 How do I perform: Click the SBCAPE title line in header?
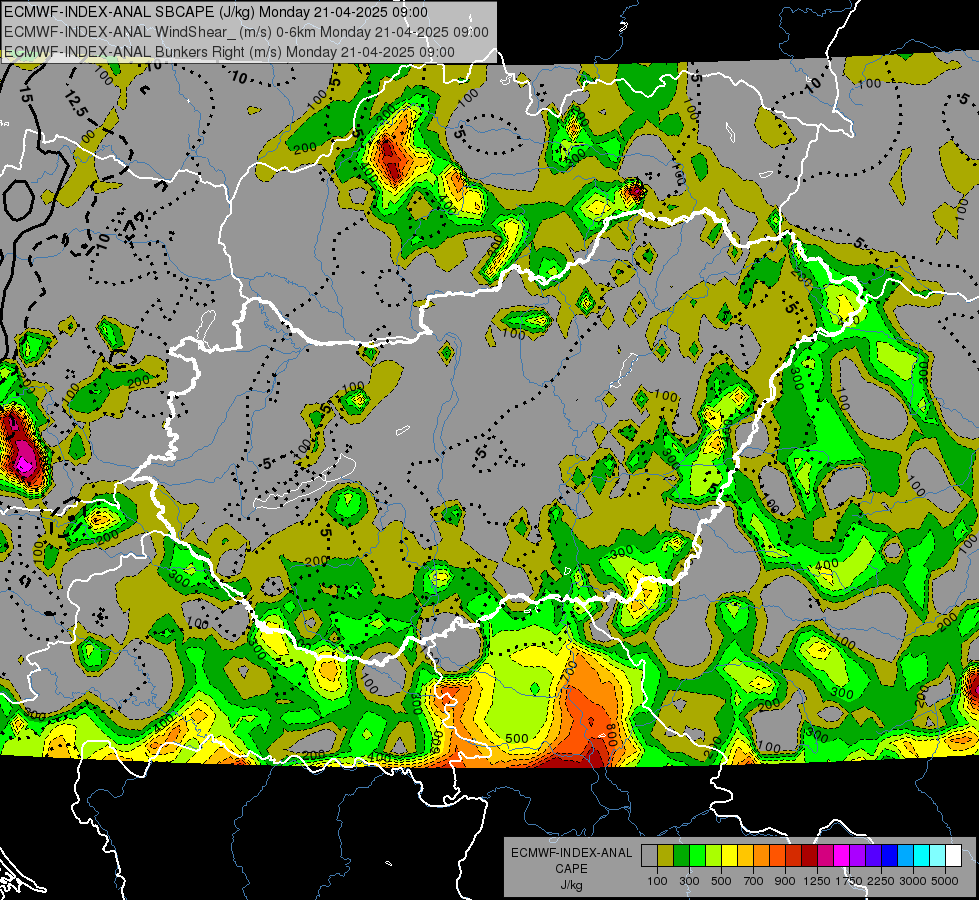point(216,12)
